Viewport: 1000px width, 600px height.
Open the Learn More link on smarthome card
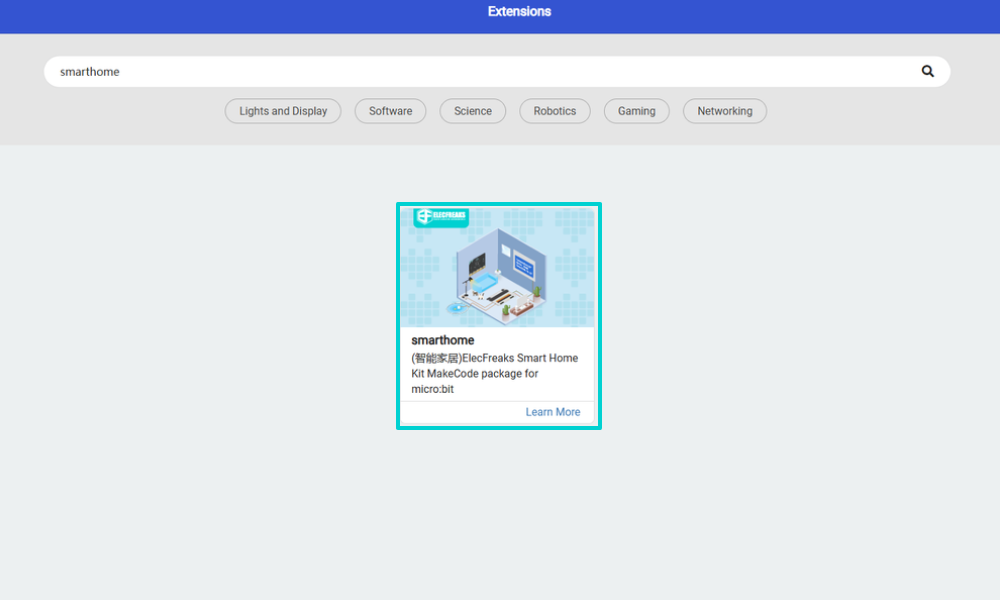coord(552,412)
